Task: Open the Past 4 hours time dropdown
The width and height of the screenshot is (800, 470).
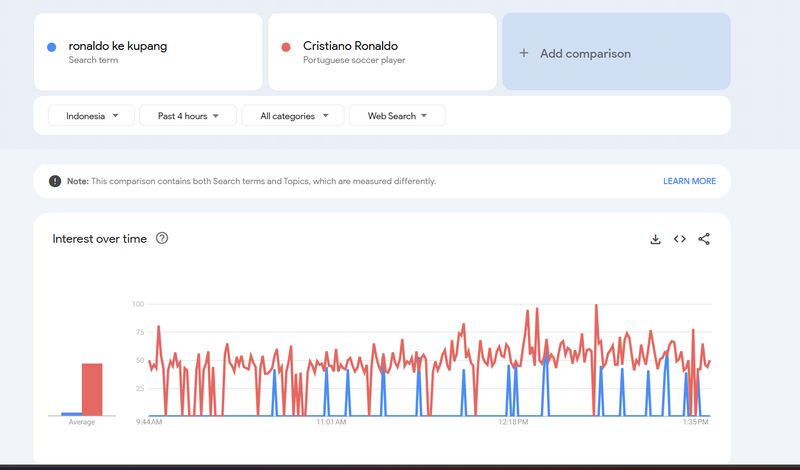Action: click(188, 116)
